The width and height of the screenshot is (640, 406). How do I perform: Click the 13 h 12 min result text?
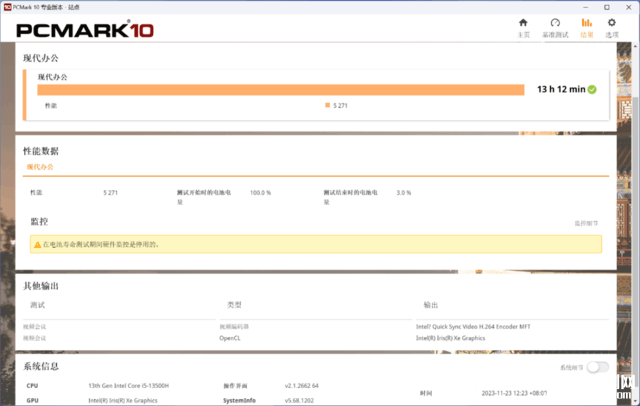tap(561, 89)
